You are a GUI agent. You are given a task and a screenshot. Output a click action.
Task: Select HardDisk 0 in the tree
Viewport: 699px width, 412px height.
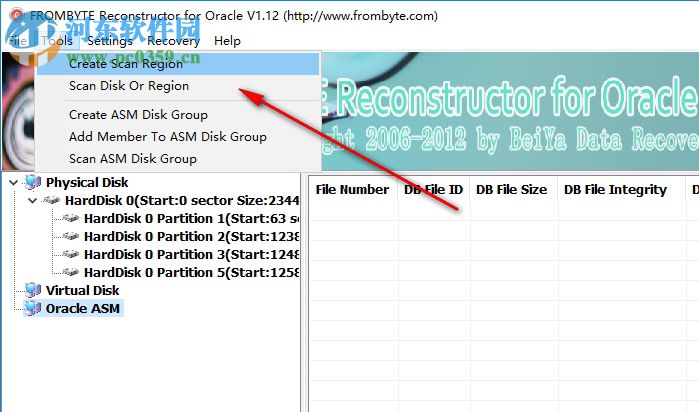click(182, 201)
